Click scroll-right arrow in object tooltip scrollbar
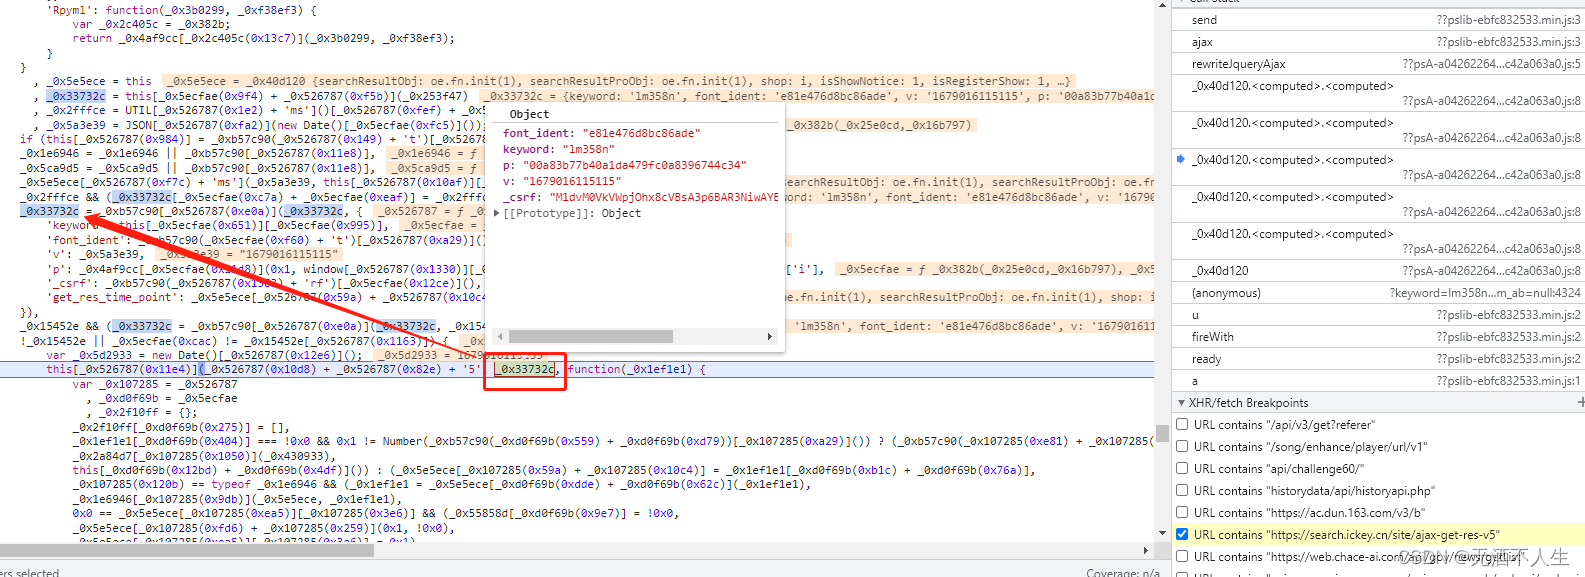The width and height of the screenshot is (1585, 577). 769,337
